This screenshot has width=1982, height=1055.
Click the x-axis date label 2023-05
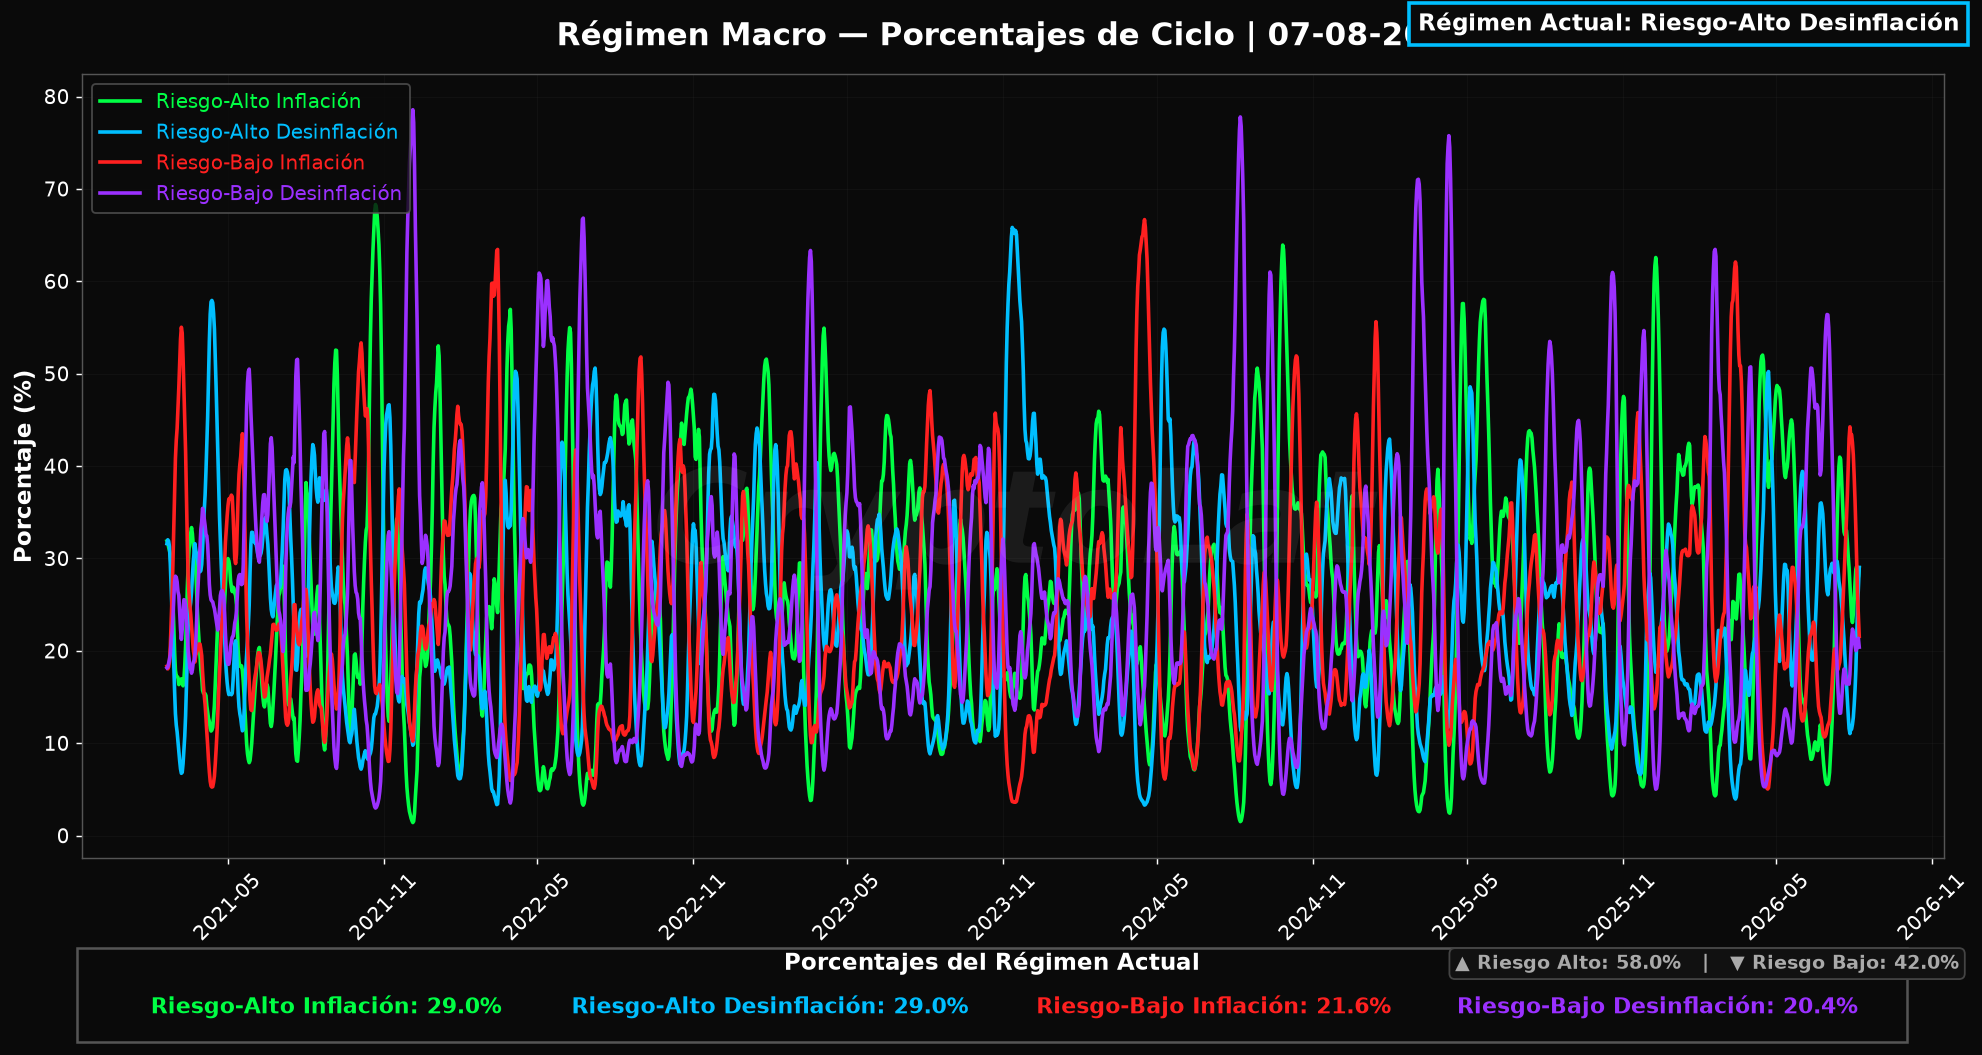tap(845, 907)
